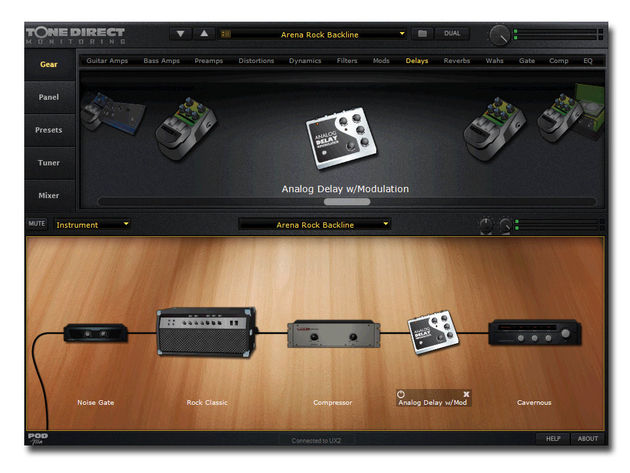Switch to Gate category
The image size is (630, 473).
point(527,61)
